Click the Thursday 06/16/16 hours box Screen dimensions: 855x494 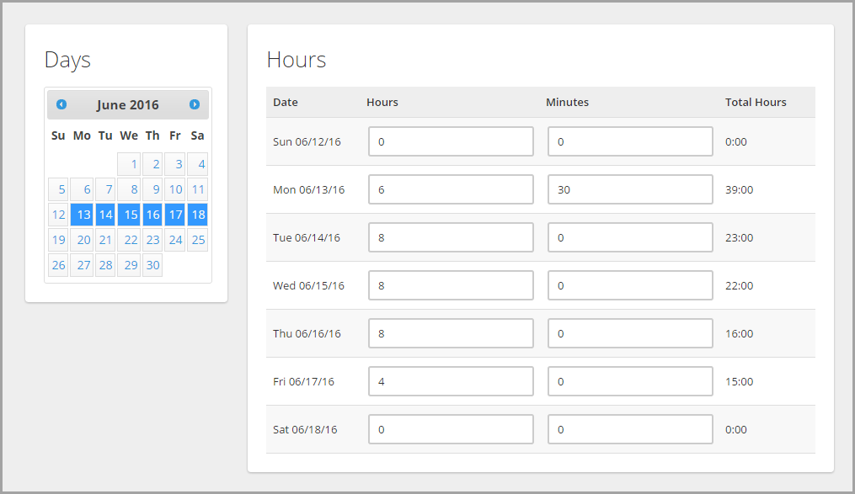coord(451,334)
